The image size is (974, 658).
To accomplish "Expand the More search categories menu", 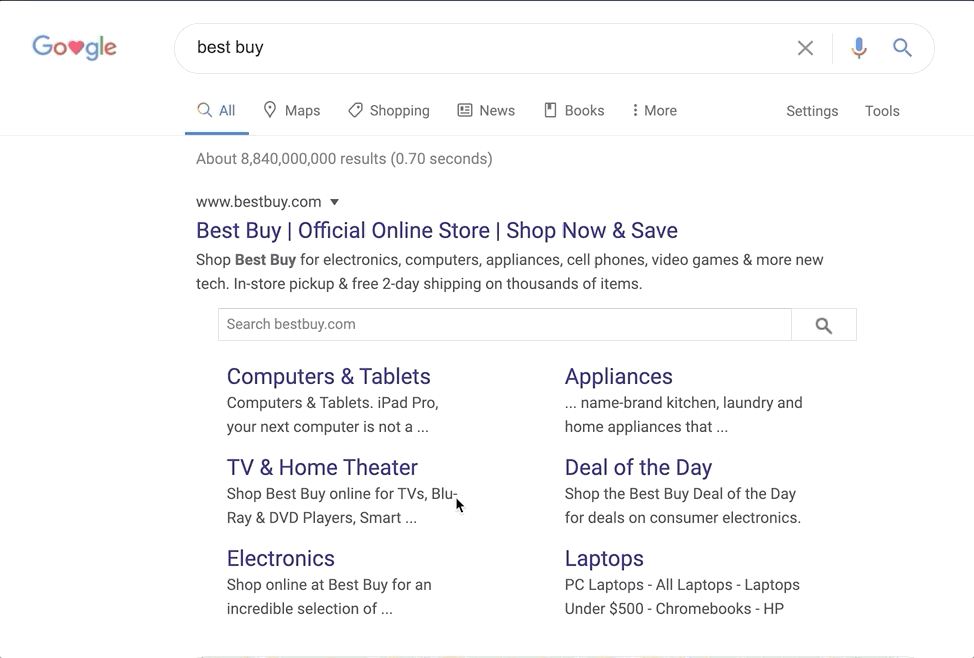I will click(654, 111).
